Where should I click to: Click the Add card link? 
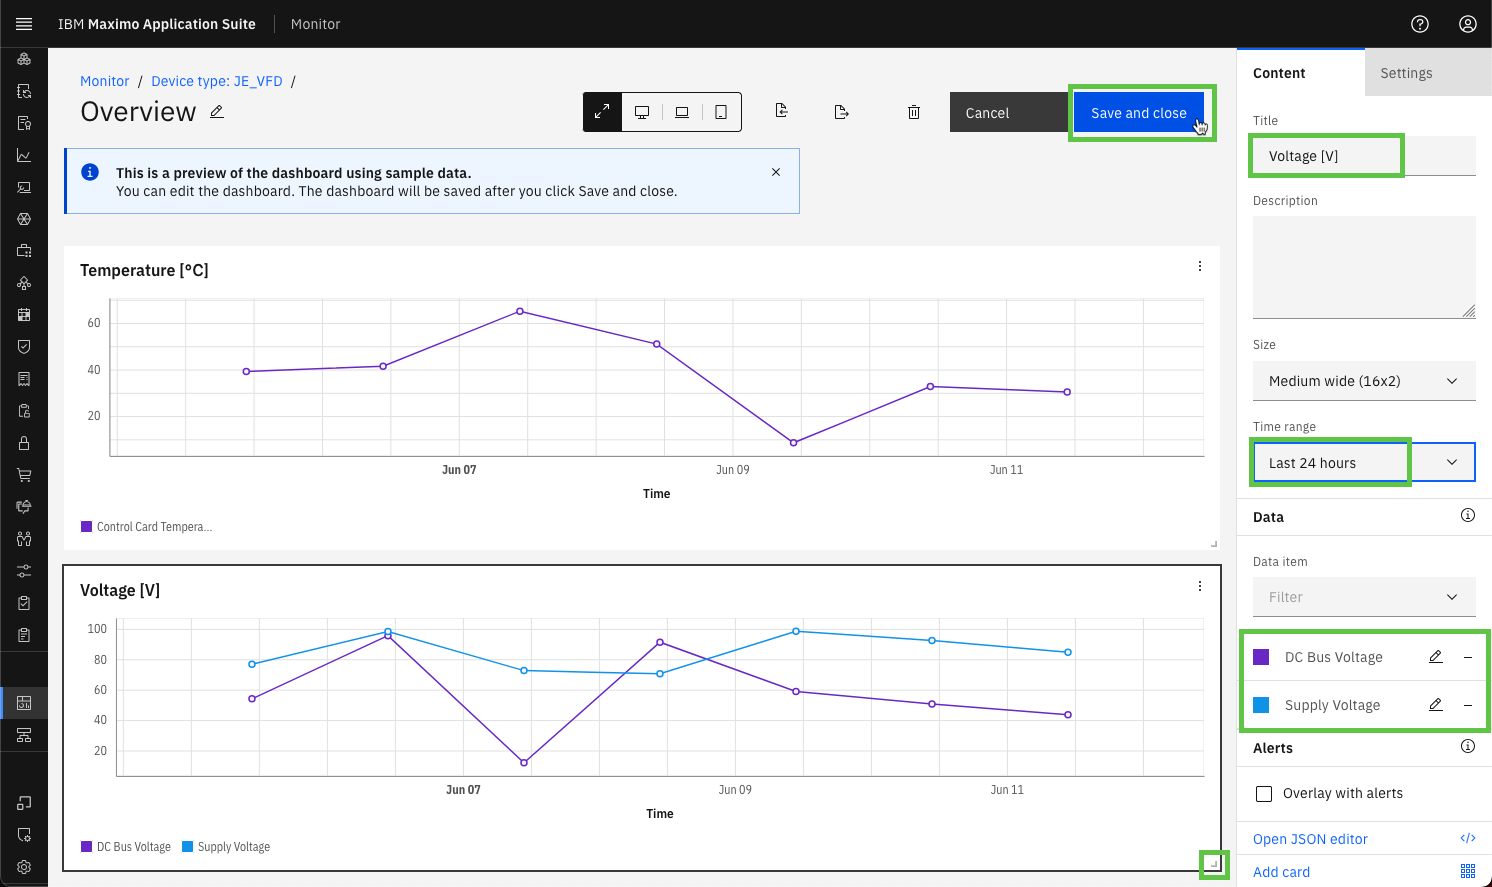[1281, 872]
